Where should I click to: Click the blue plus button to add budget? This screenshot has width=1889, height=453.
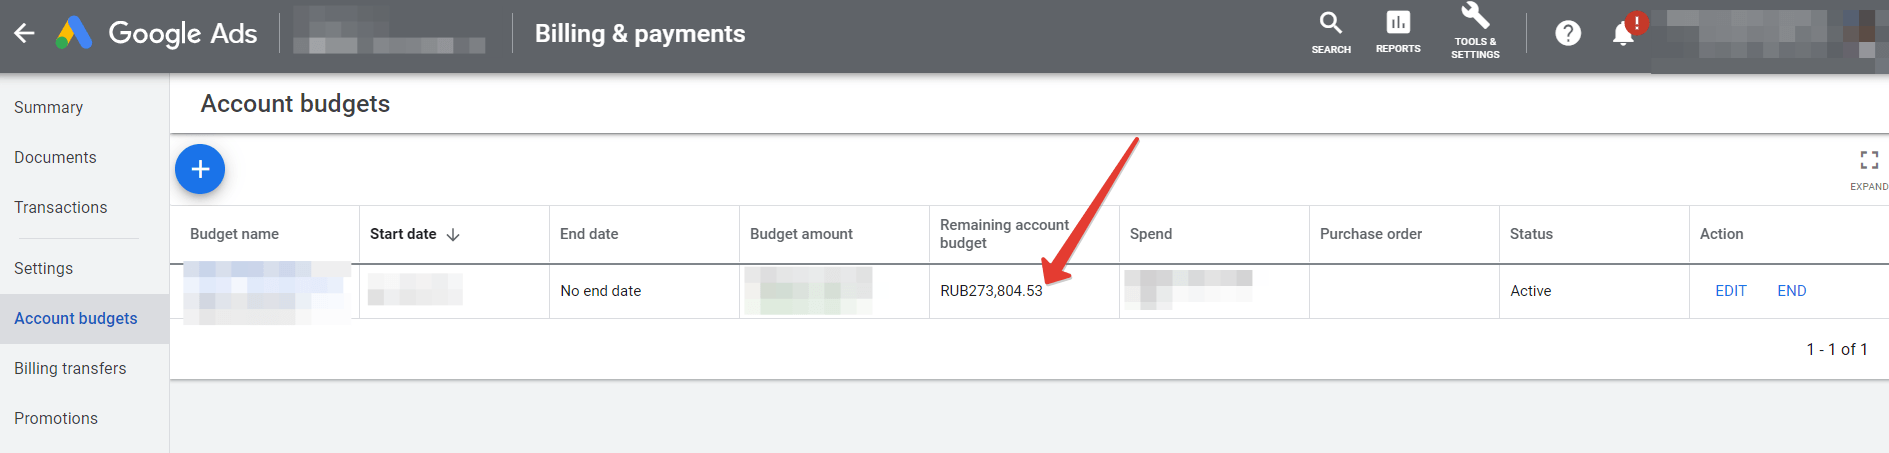pyautogui.click(x=200, y=169)
